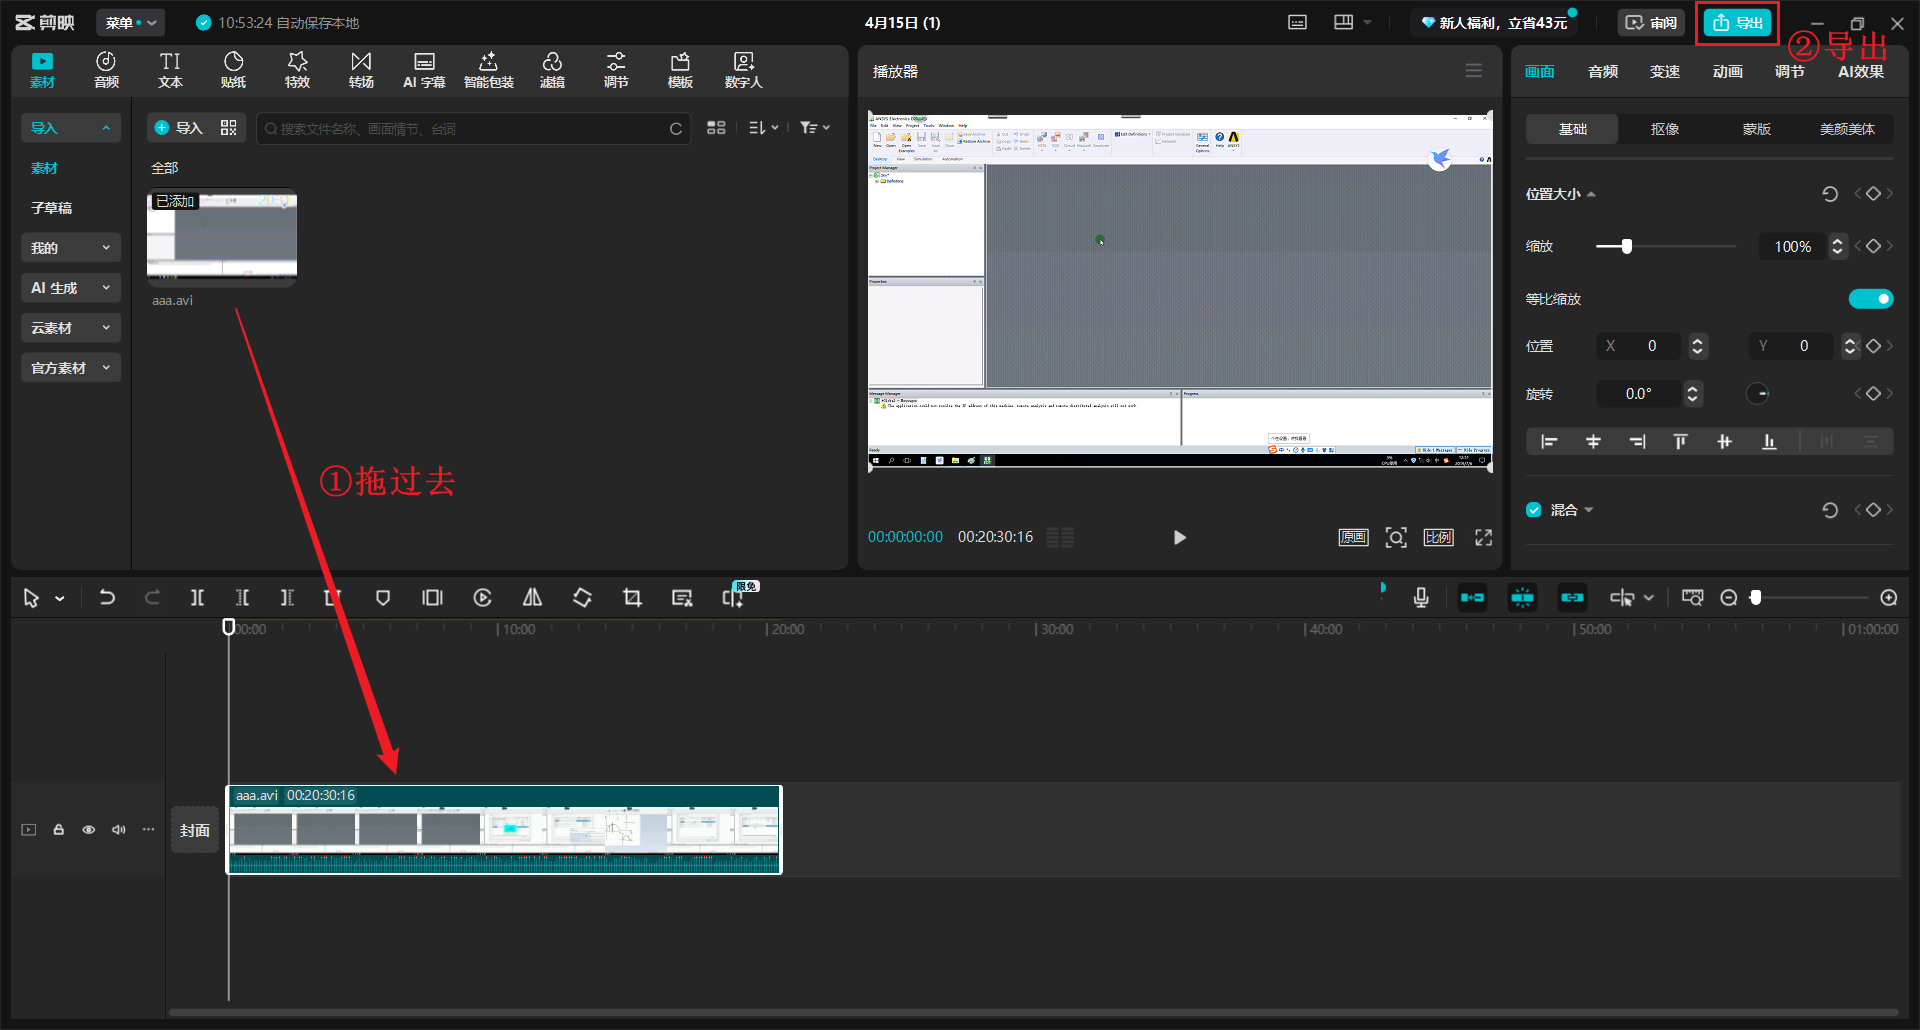1920x1030 pixels.
Task: Open the 文本 text tool
Action: (170, 70)
